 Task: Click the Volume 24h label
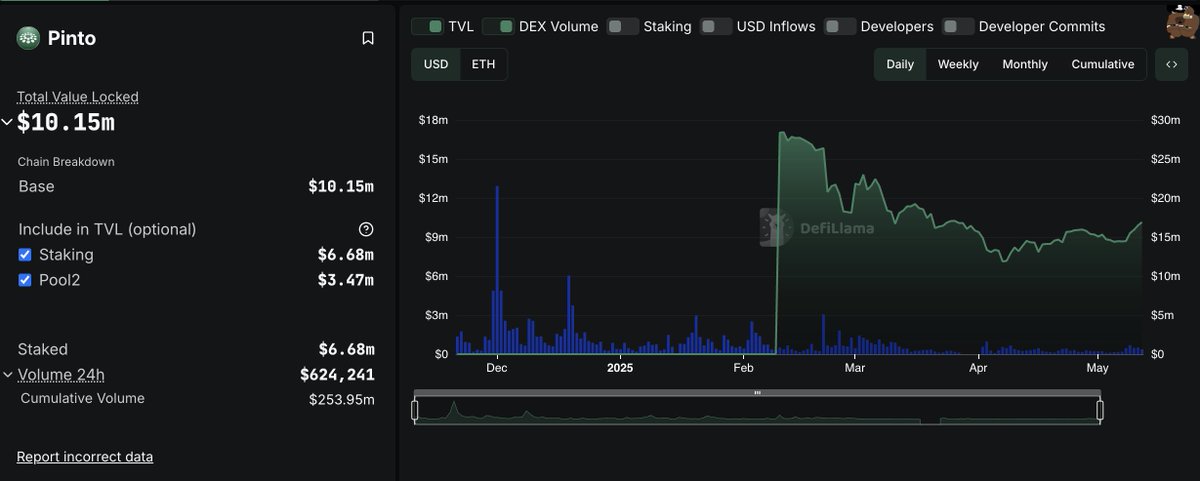click(x=61, y=375)
